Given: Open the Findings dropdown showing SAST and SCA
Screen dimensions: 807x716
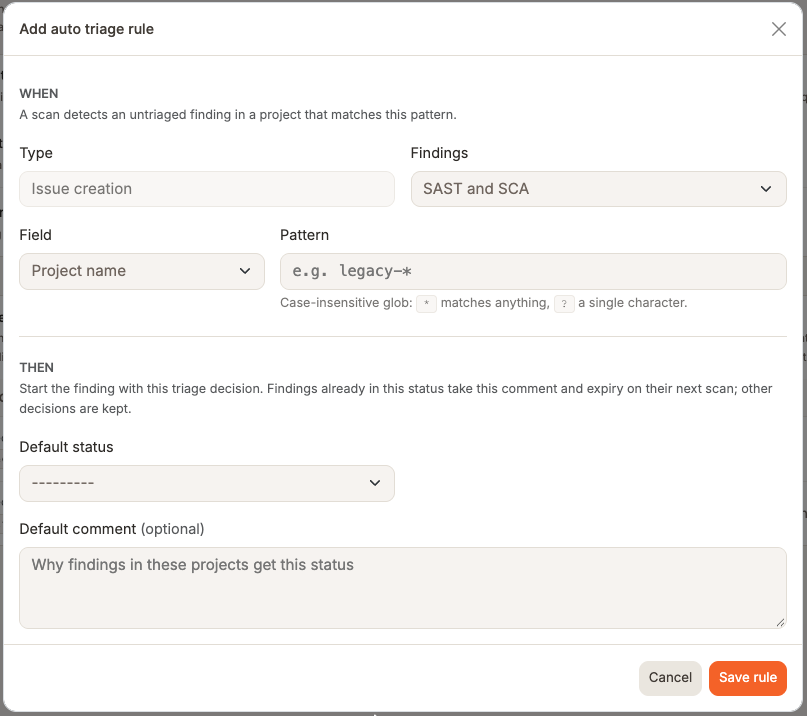Looking at the screenshot, I should (598, 189).
